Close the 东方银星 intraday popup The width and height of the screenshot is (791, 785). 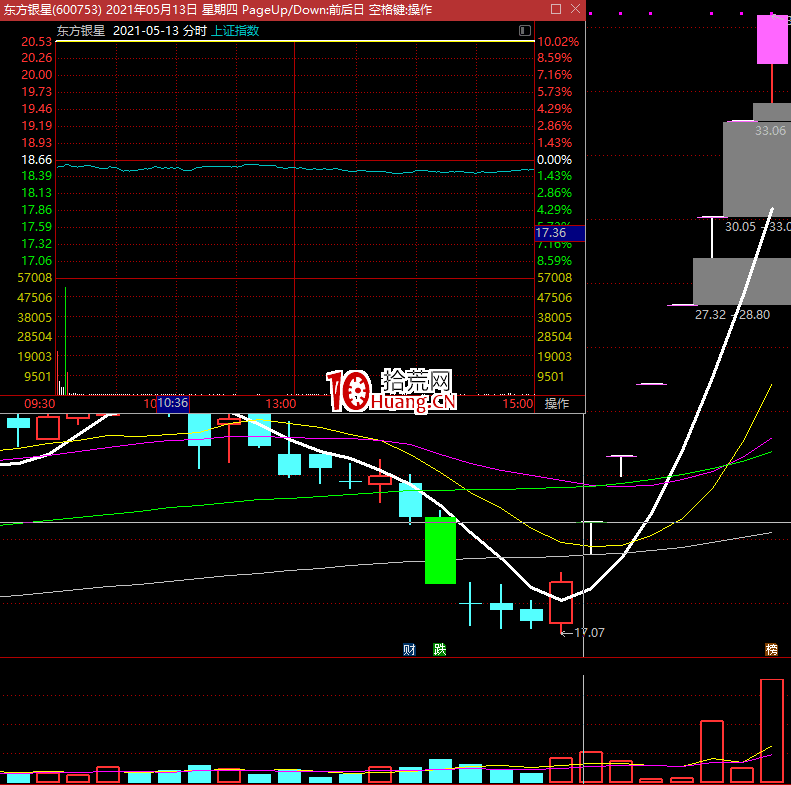point(575,9)
